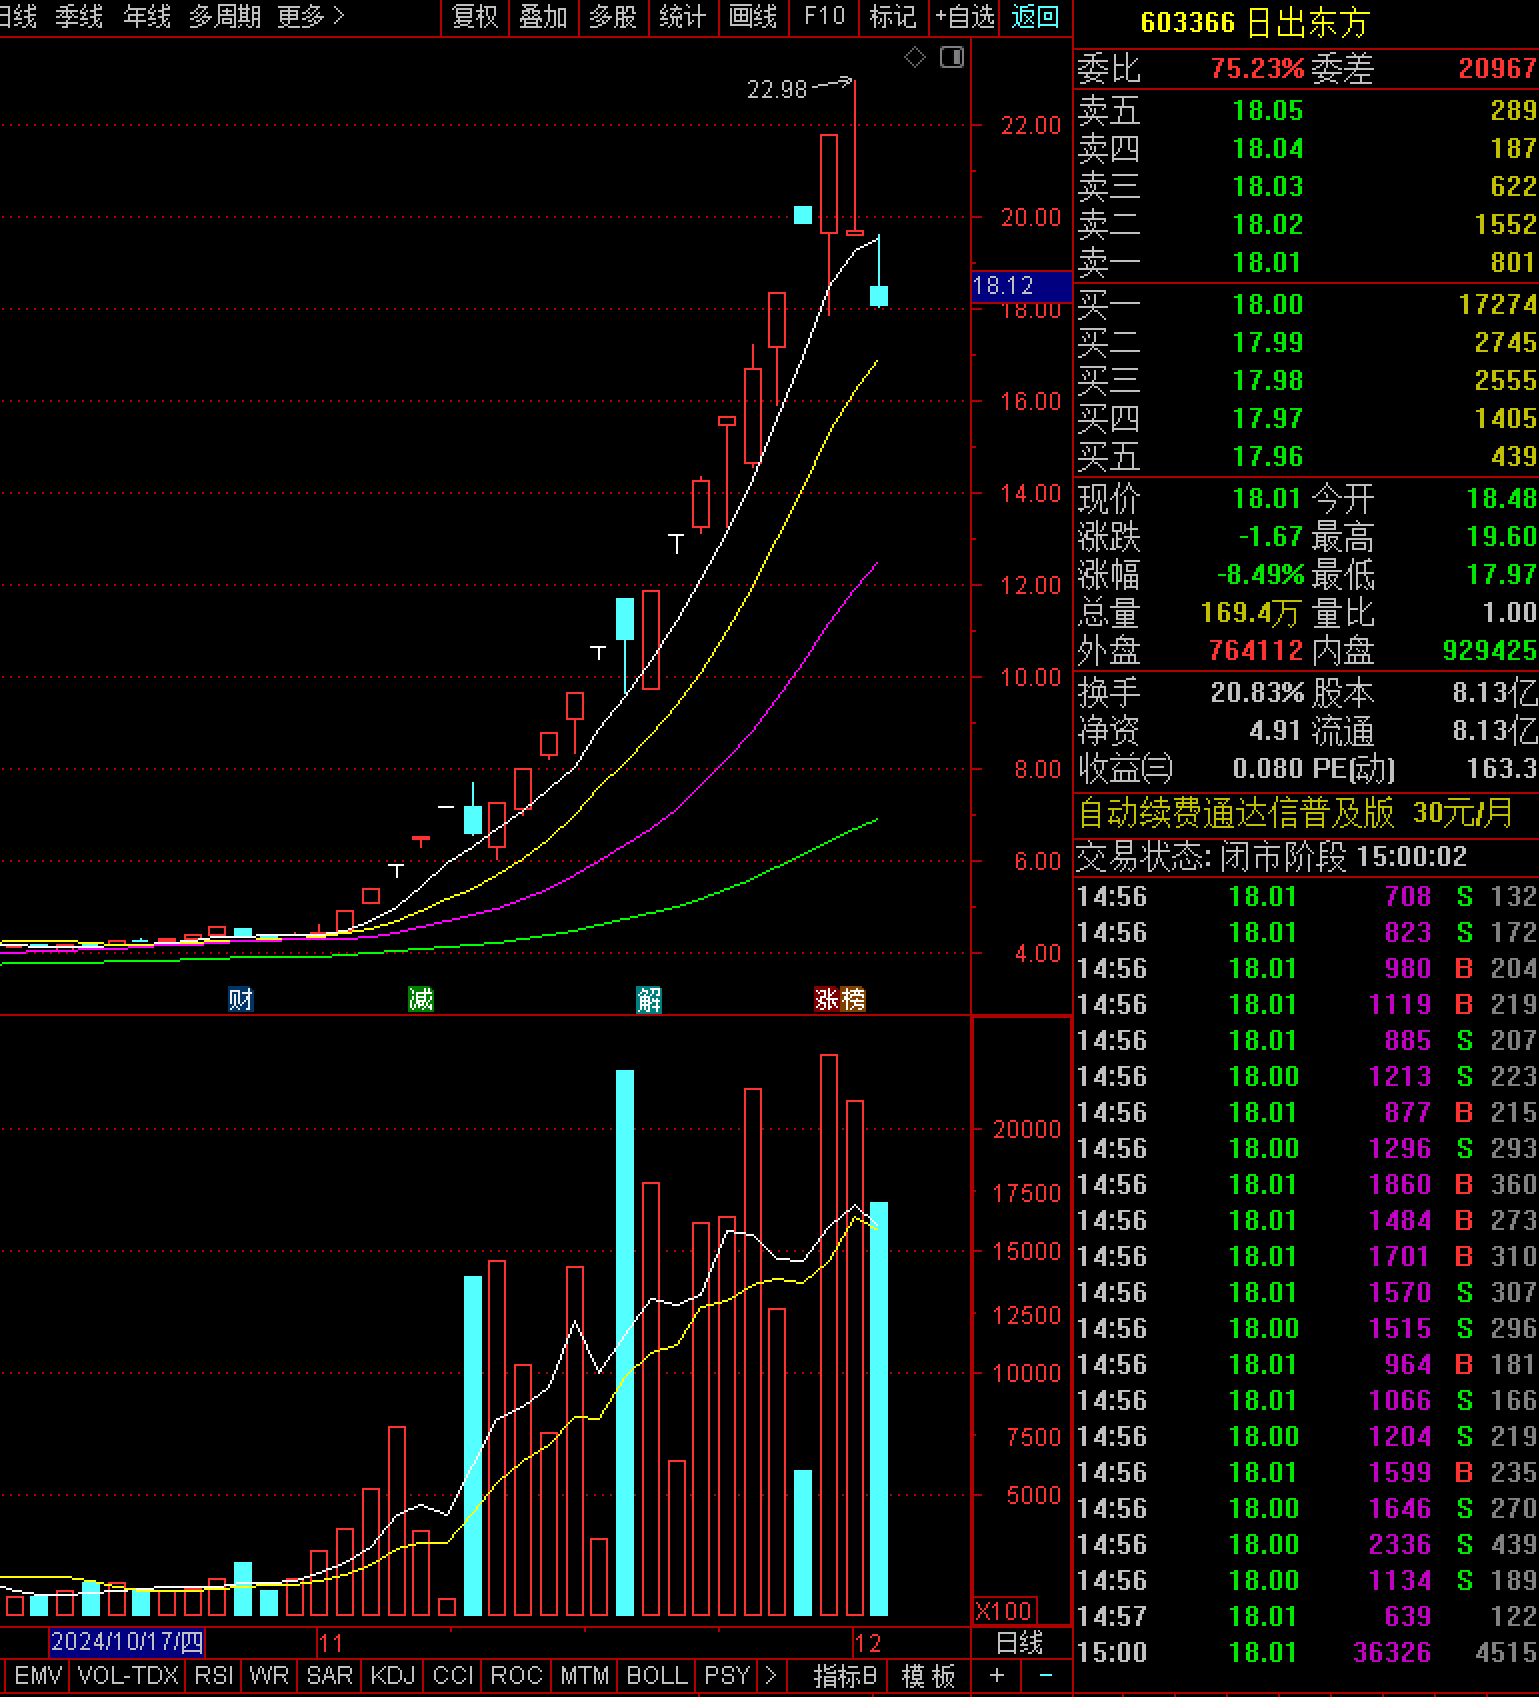Viewport: 1539px width, 1697px height.
Task: Select the KDJ indicator tab
Action: pos(392,1675)
